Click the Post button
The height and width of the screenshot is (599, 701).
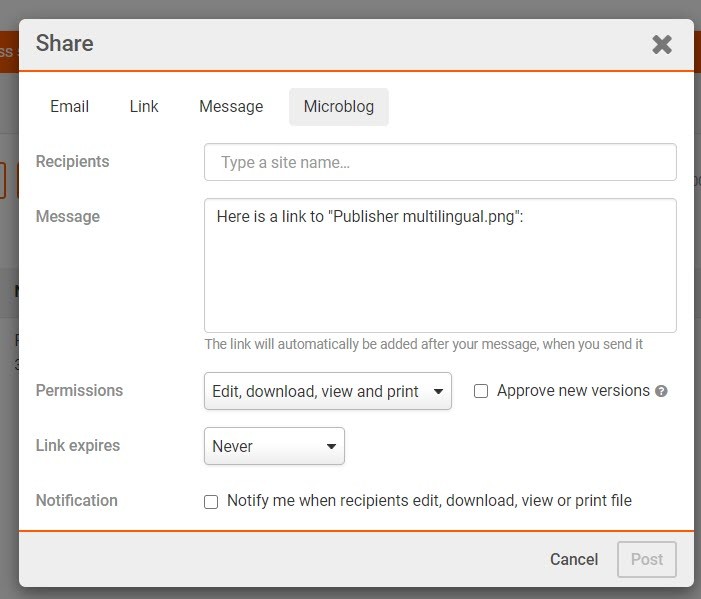pos(646,559)
